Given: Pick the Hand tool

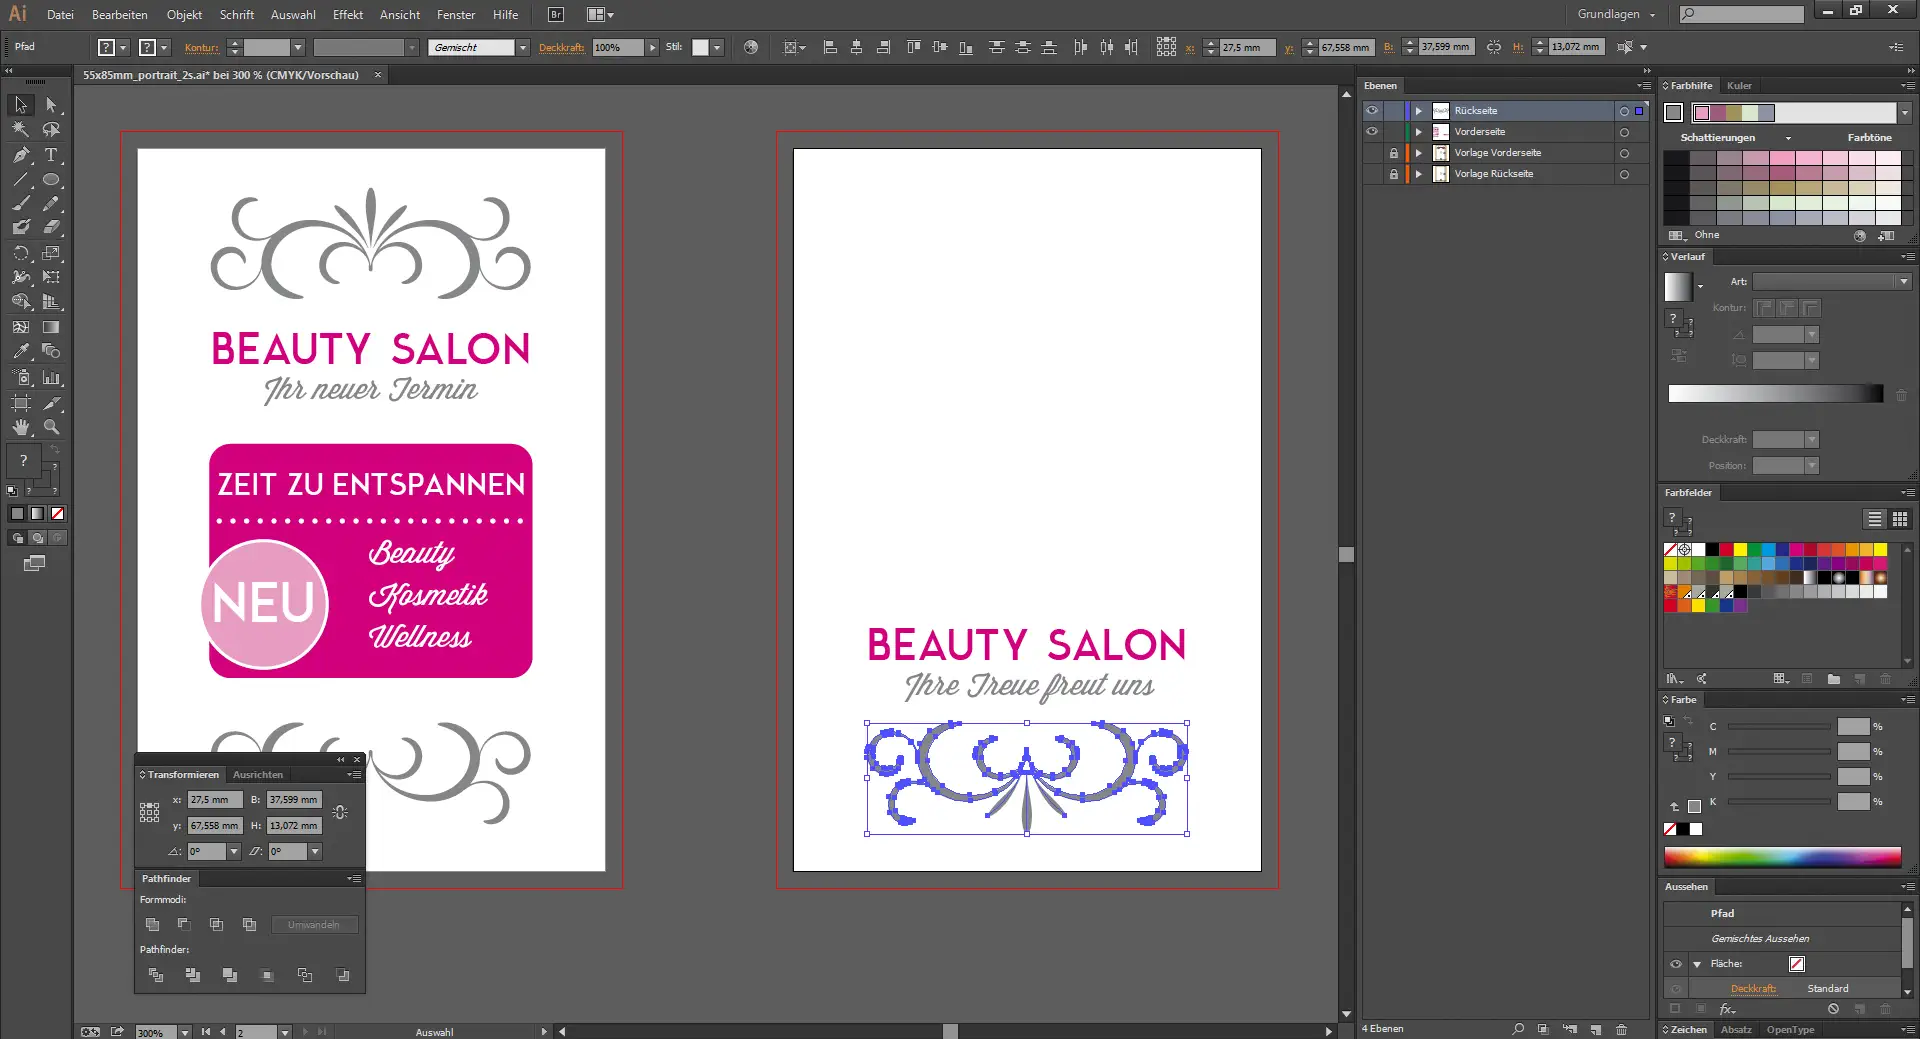Looking at the screenshot, I should [21, 427].
